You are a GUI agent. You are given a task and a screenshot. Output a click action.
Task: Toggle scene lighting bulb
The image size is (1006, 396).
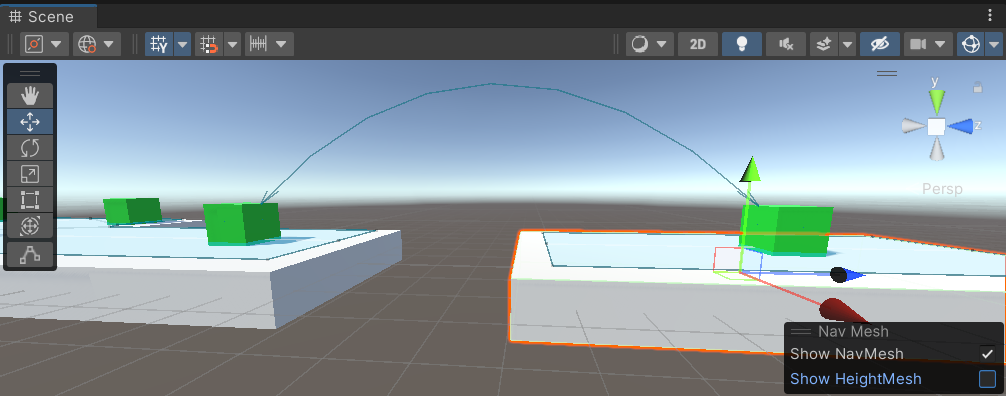pyautogui.click(x=742, y=44)
